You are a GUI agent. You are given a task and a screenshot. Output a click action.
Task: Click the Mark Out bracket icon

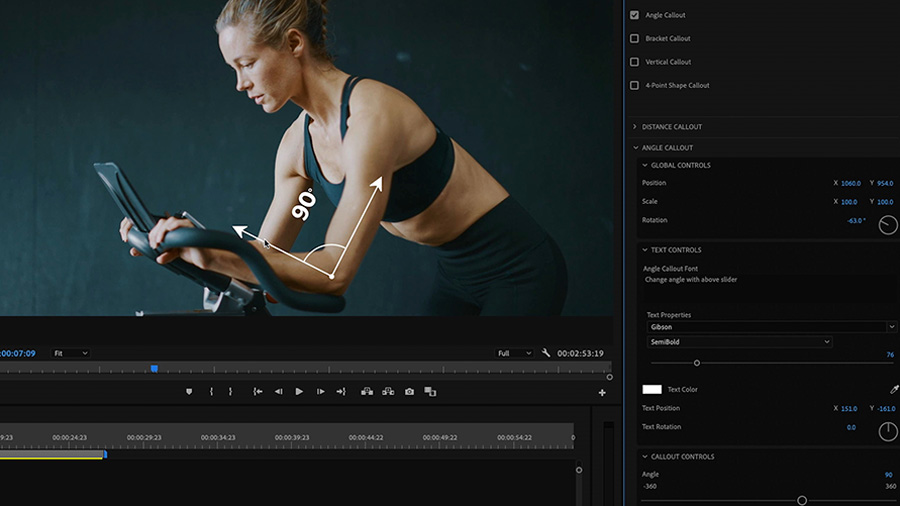230,391
